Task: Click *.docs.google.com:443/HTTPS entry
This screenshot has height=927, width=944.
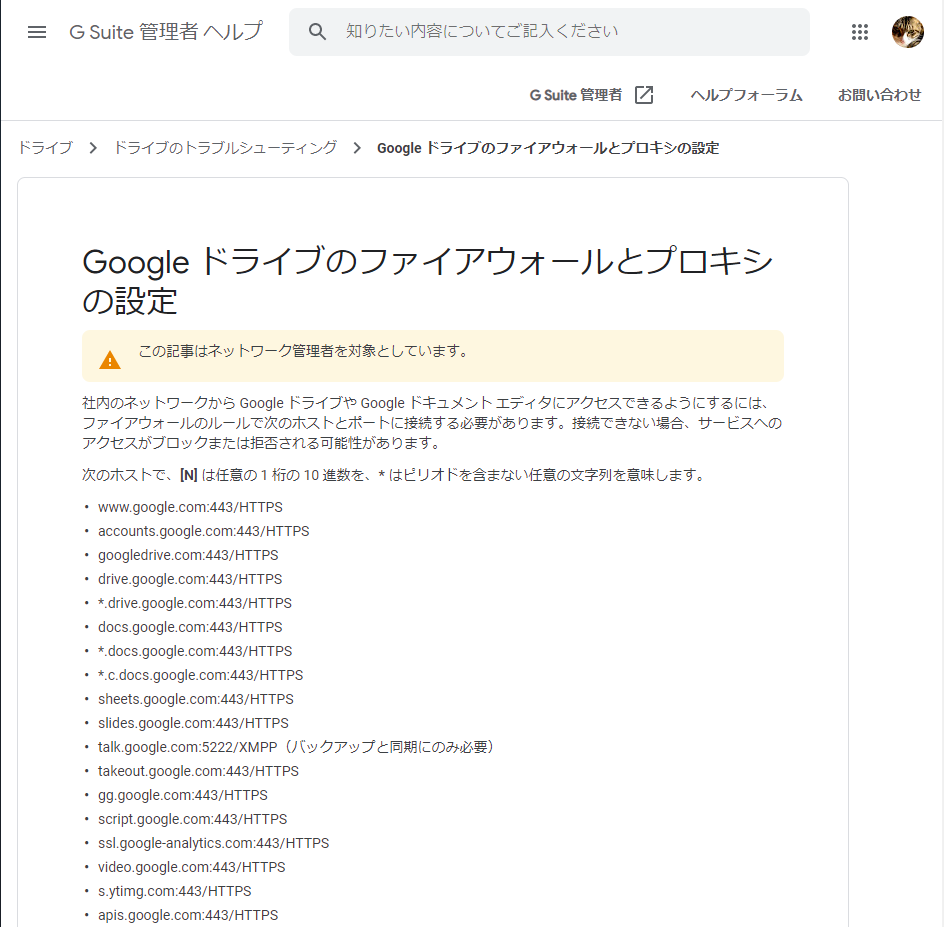Action: (x=194, y=652)
